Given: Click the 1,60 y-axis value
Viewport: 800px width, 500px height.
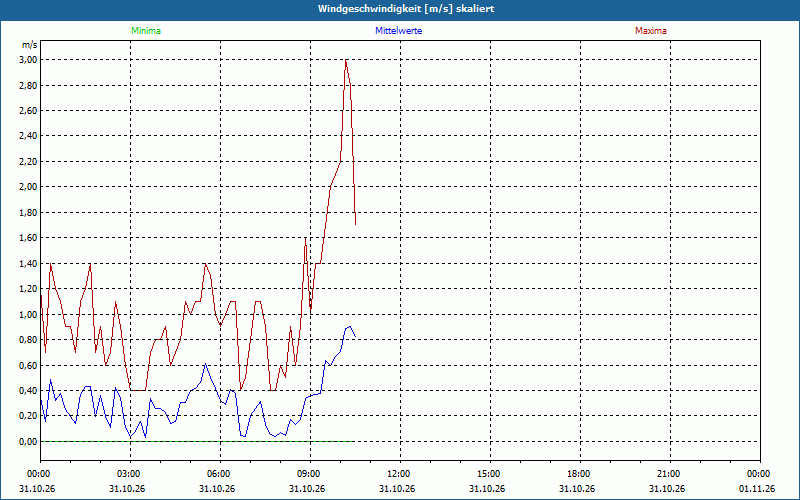Looking at the screenshot, I should [x=29, y=238].
